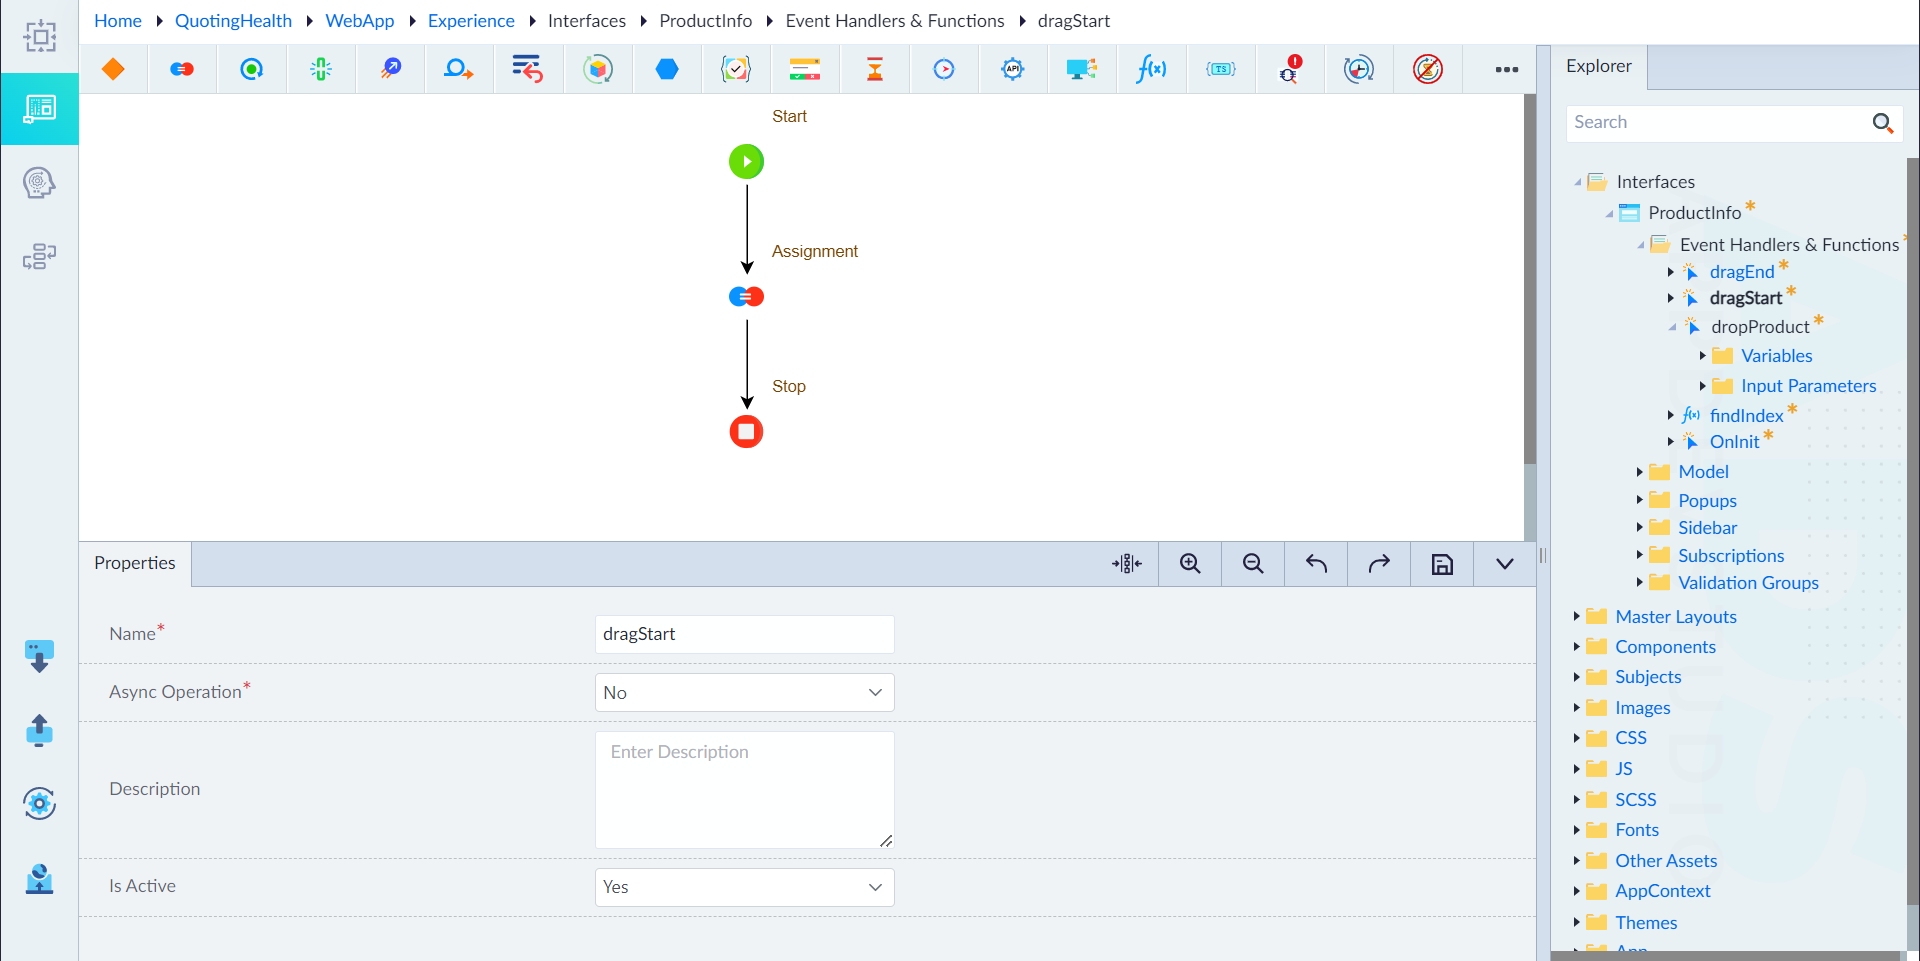
Task: Zoom in on the flow canvas
Action: [1190, 564]
